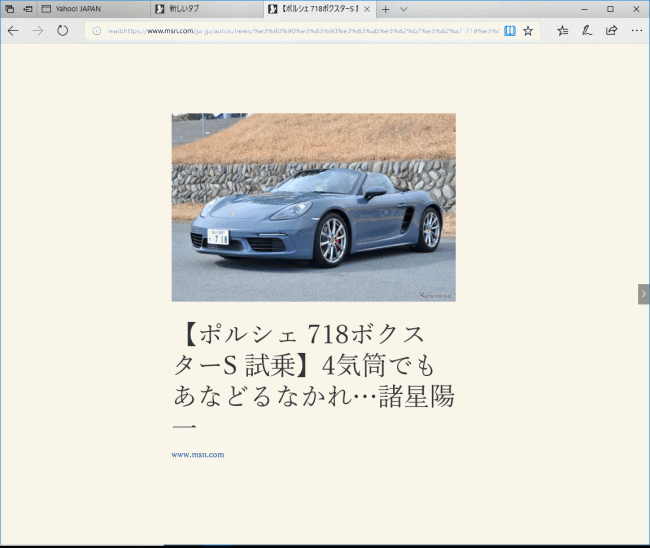The height and width of the screenshot is (548, 650).
Task: Open a new tab with plus button
Action: click(x=386, y=9)
